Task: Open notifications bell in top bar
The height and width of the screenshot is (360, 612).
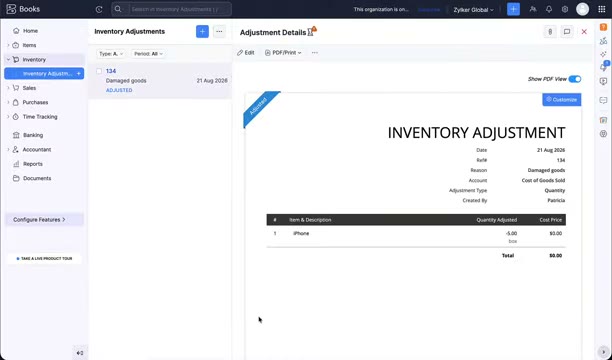Action: click(549, 9)
